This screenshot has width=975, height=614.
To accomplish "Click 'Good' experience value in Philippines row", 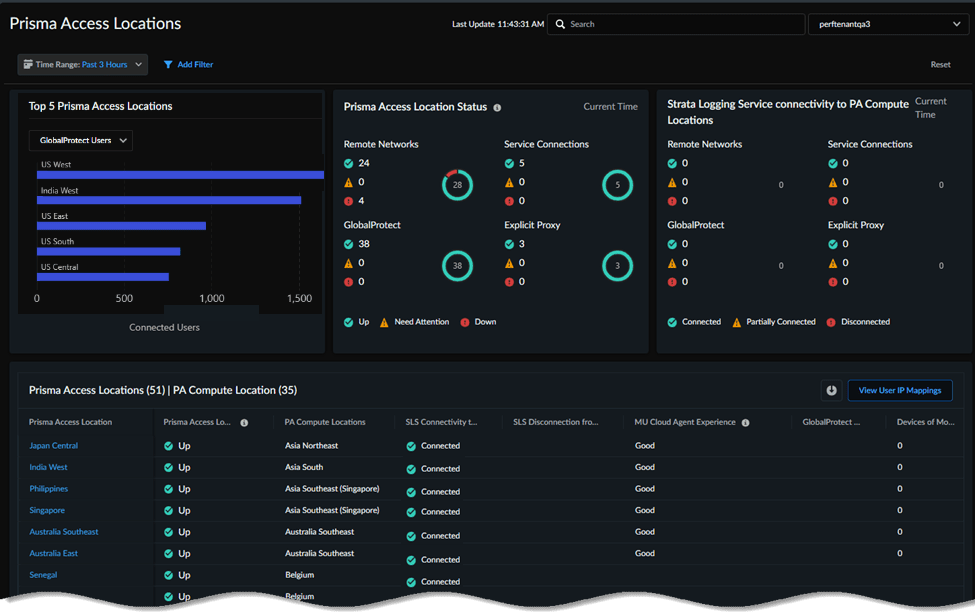I will (x=645, y=489).
